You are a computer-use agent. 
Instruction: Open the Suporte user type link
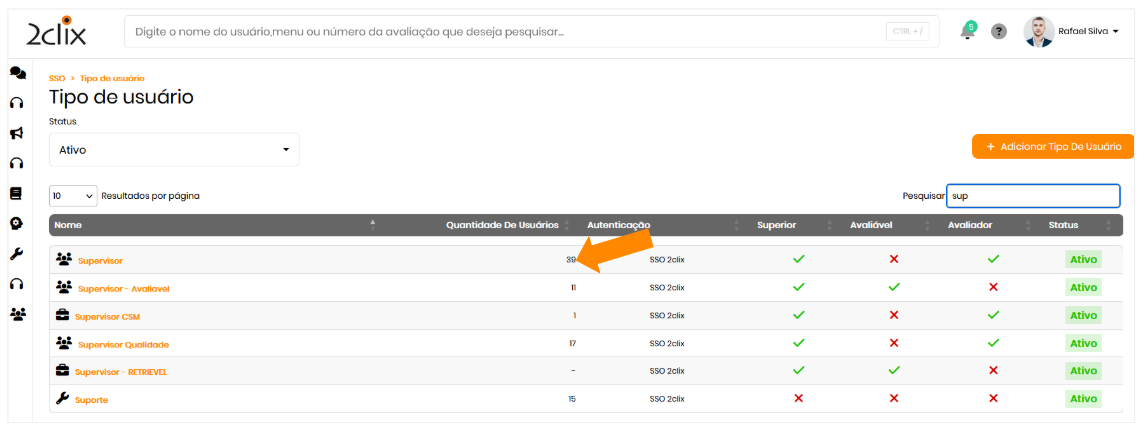tap(93, 400)
